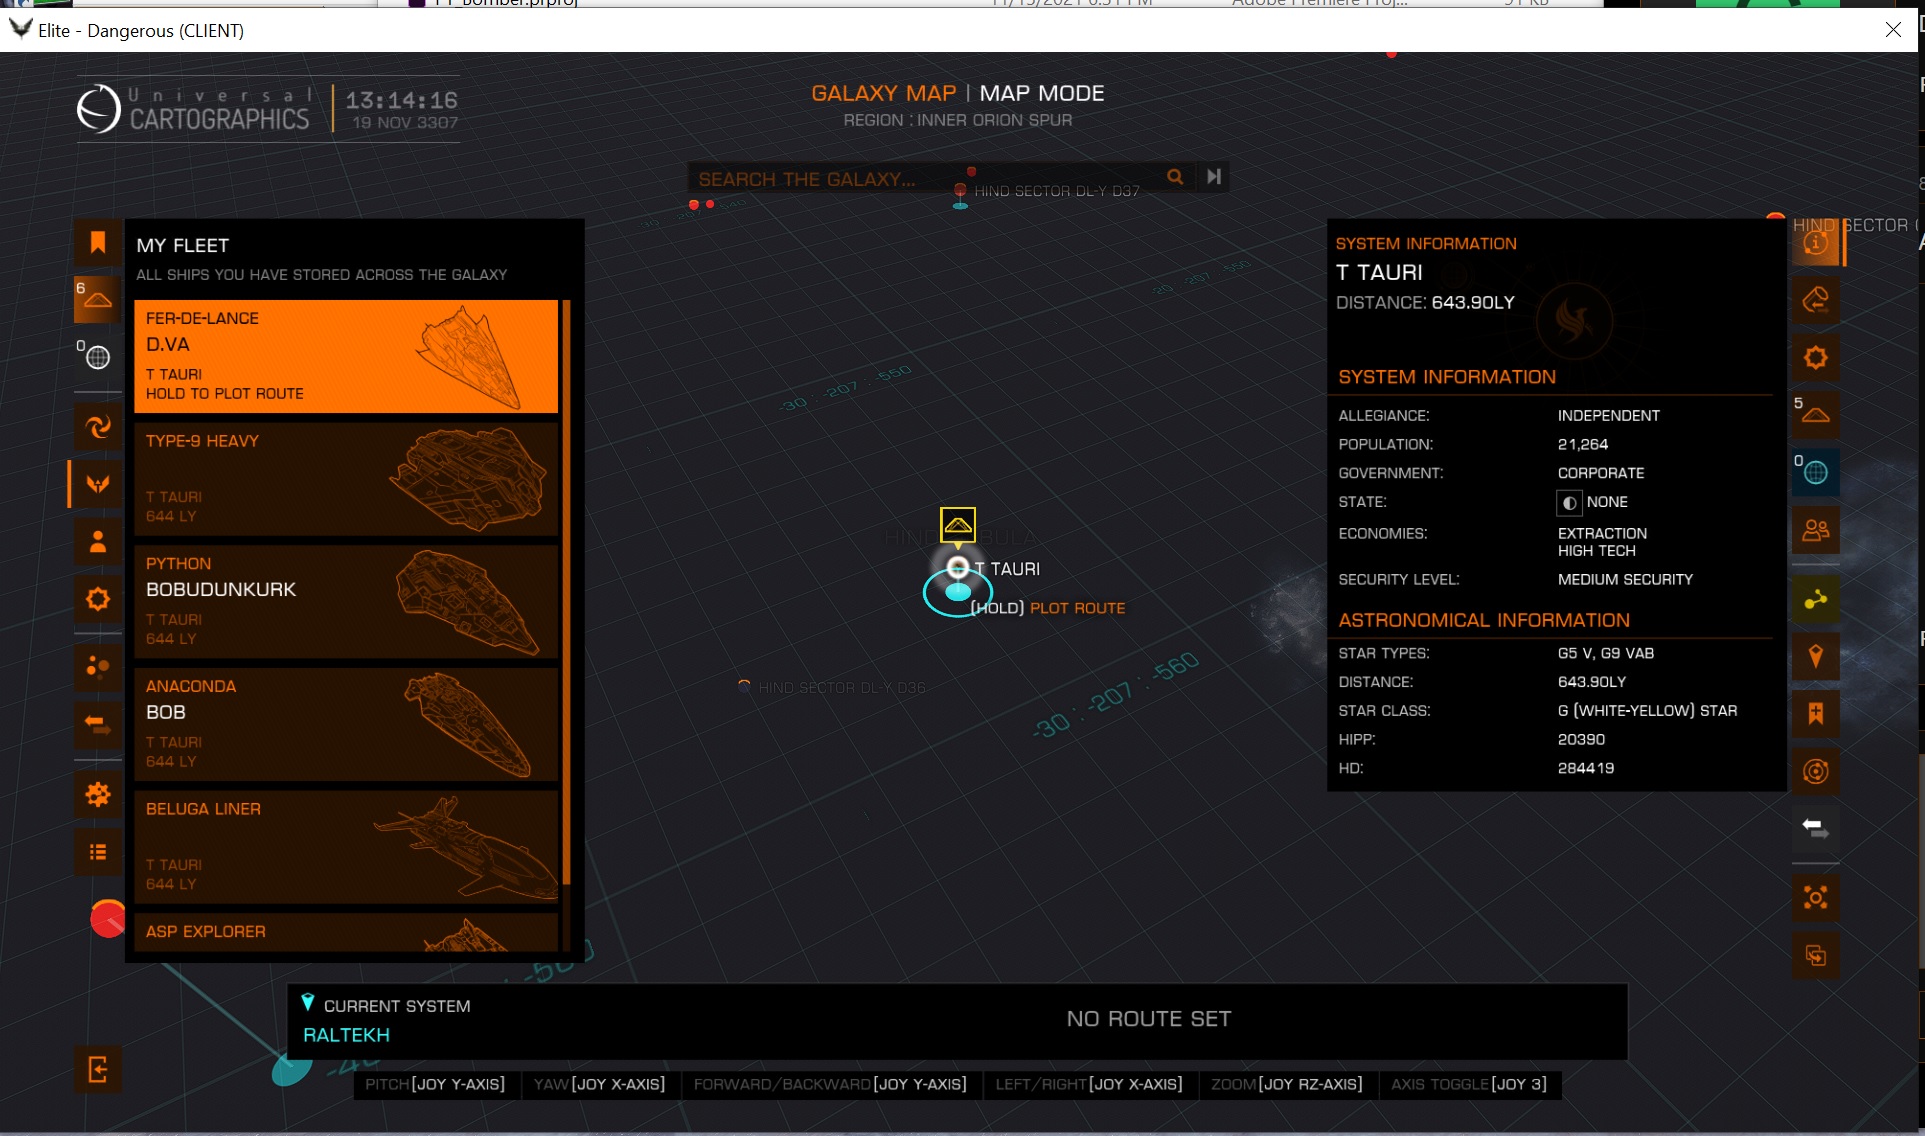Click the right sidebar sun gear icon
Image resolution: width=1925 pixels, height=1136 pixels.
[x=1816, y=357]
